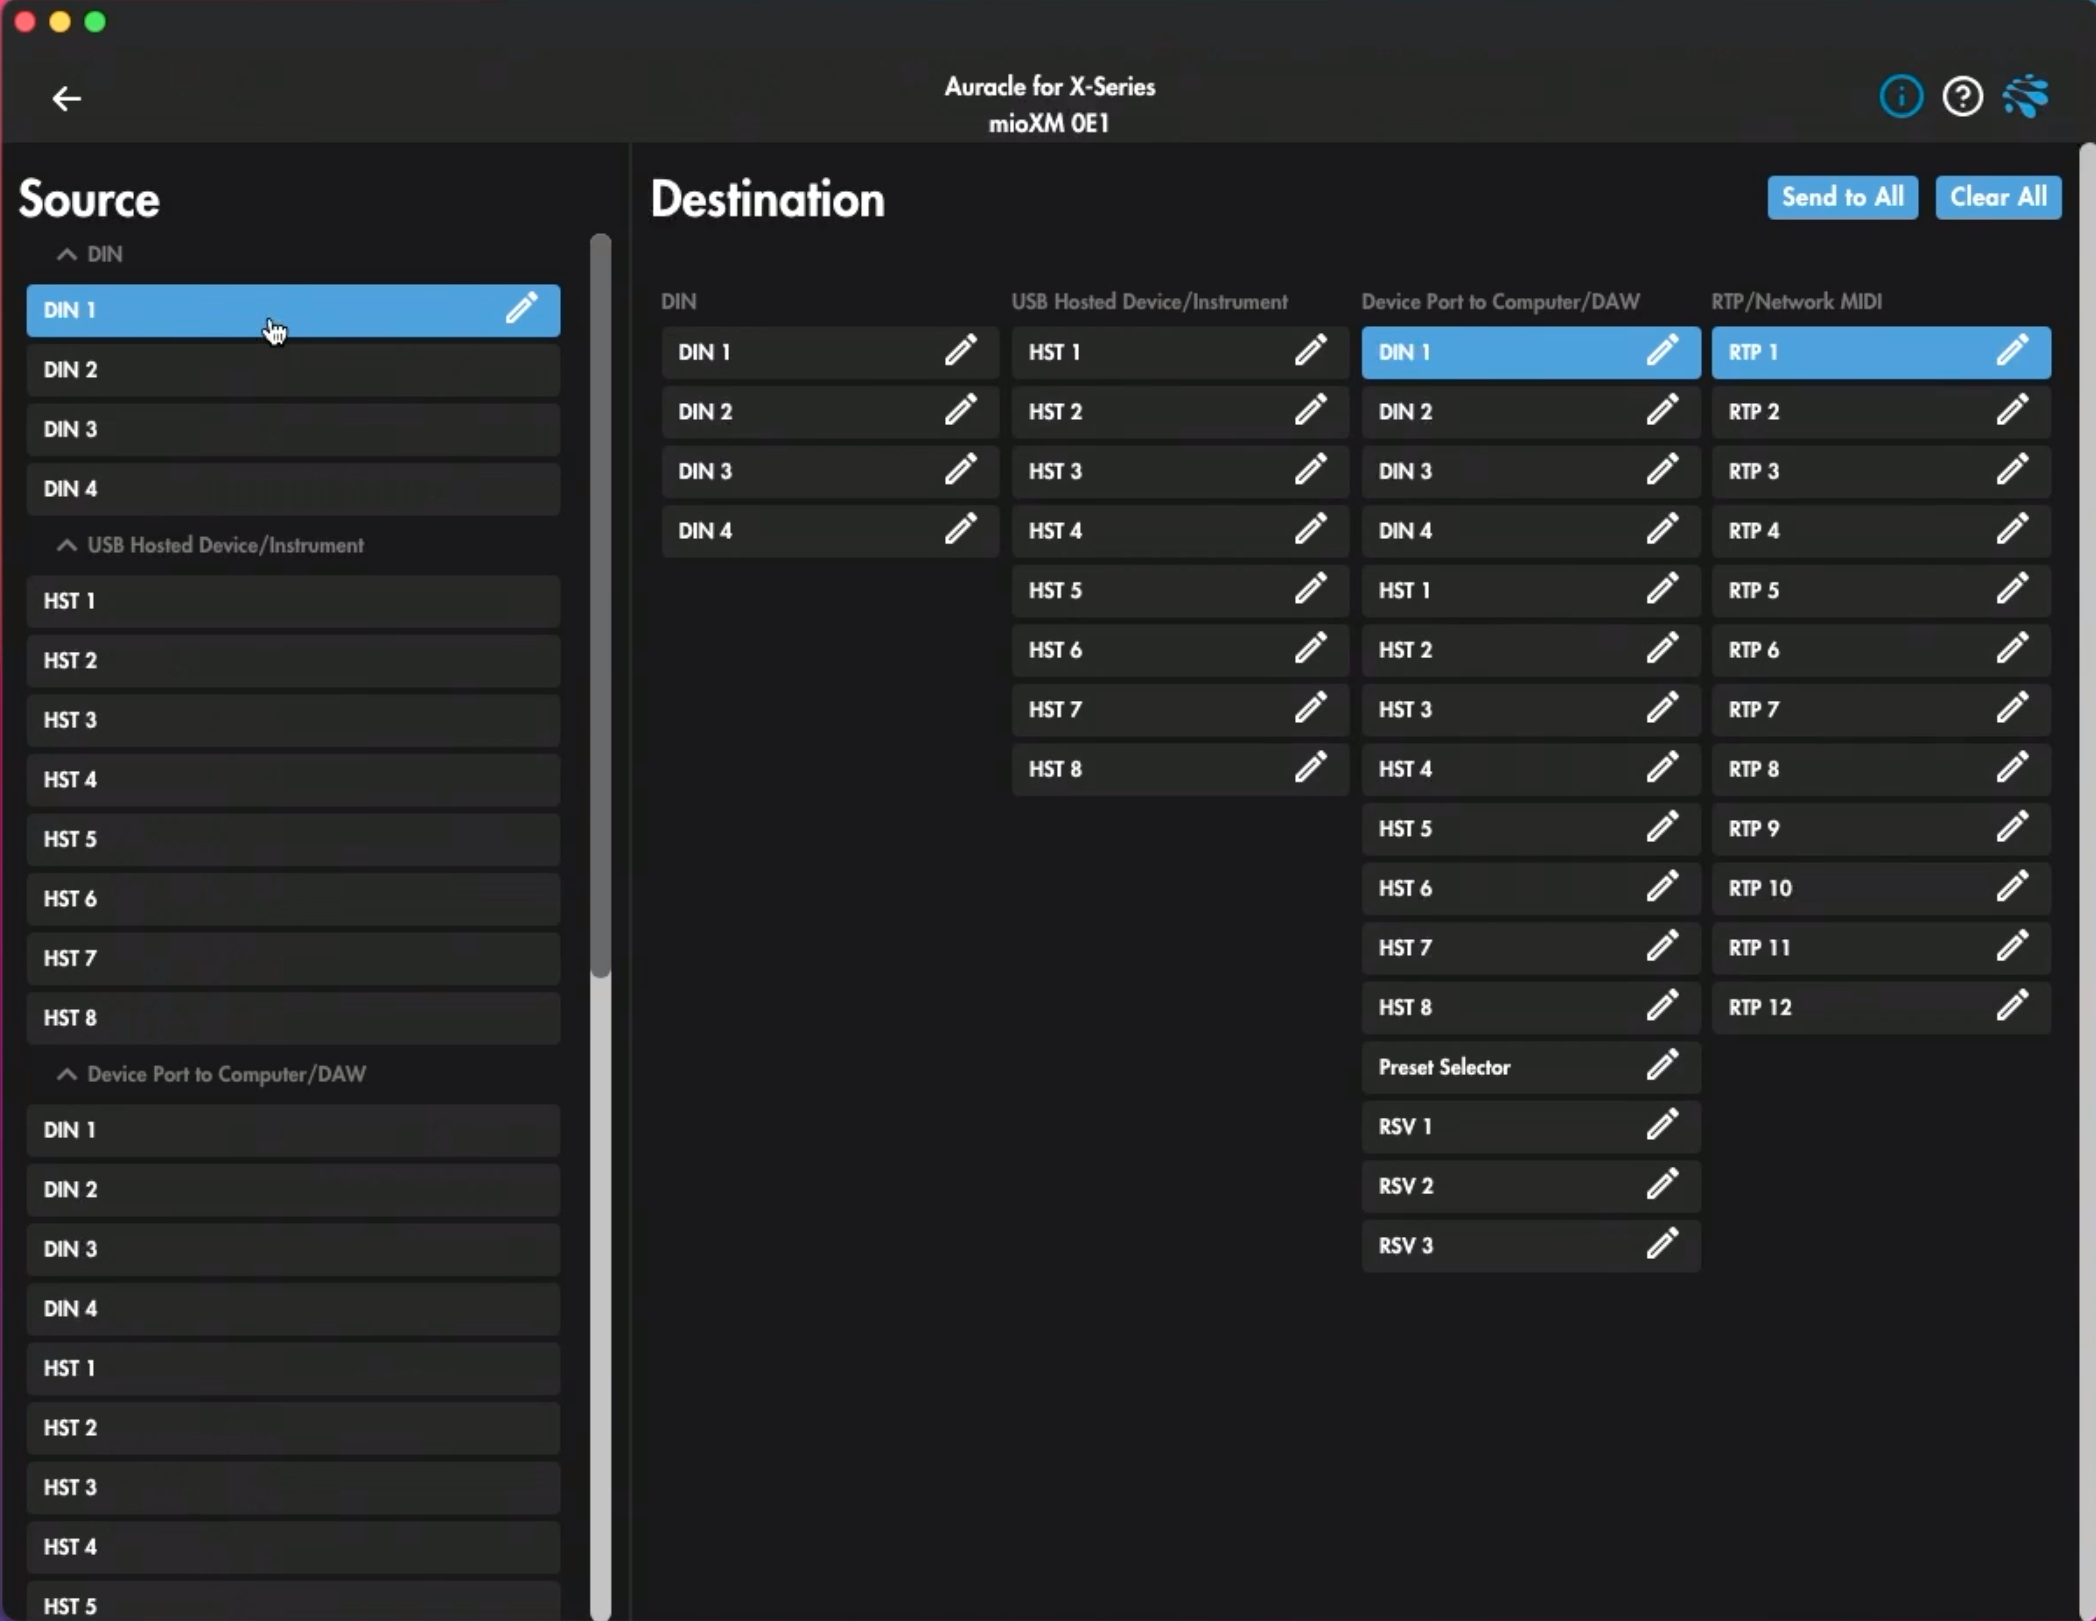The width and height of the screenshot is (2096, 1621).
Task: Toggle routing to destination DIN 3 in DIN column
Action: 830,471
